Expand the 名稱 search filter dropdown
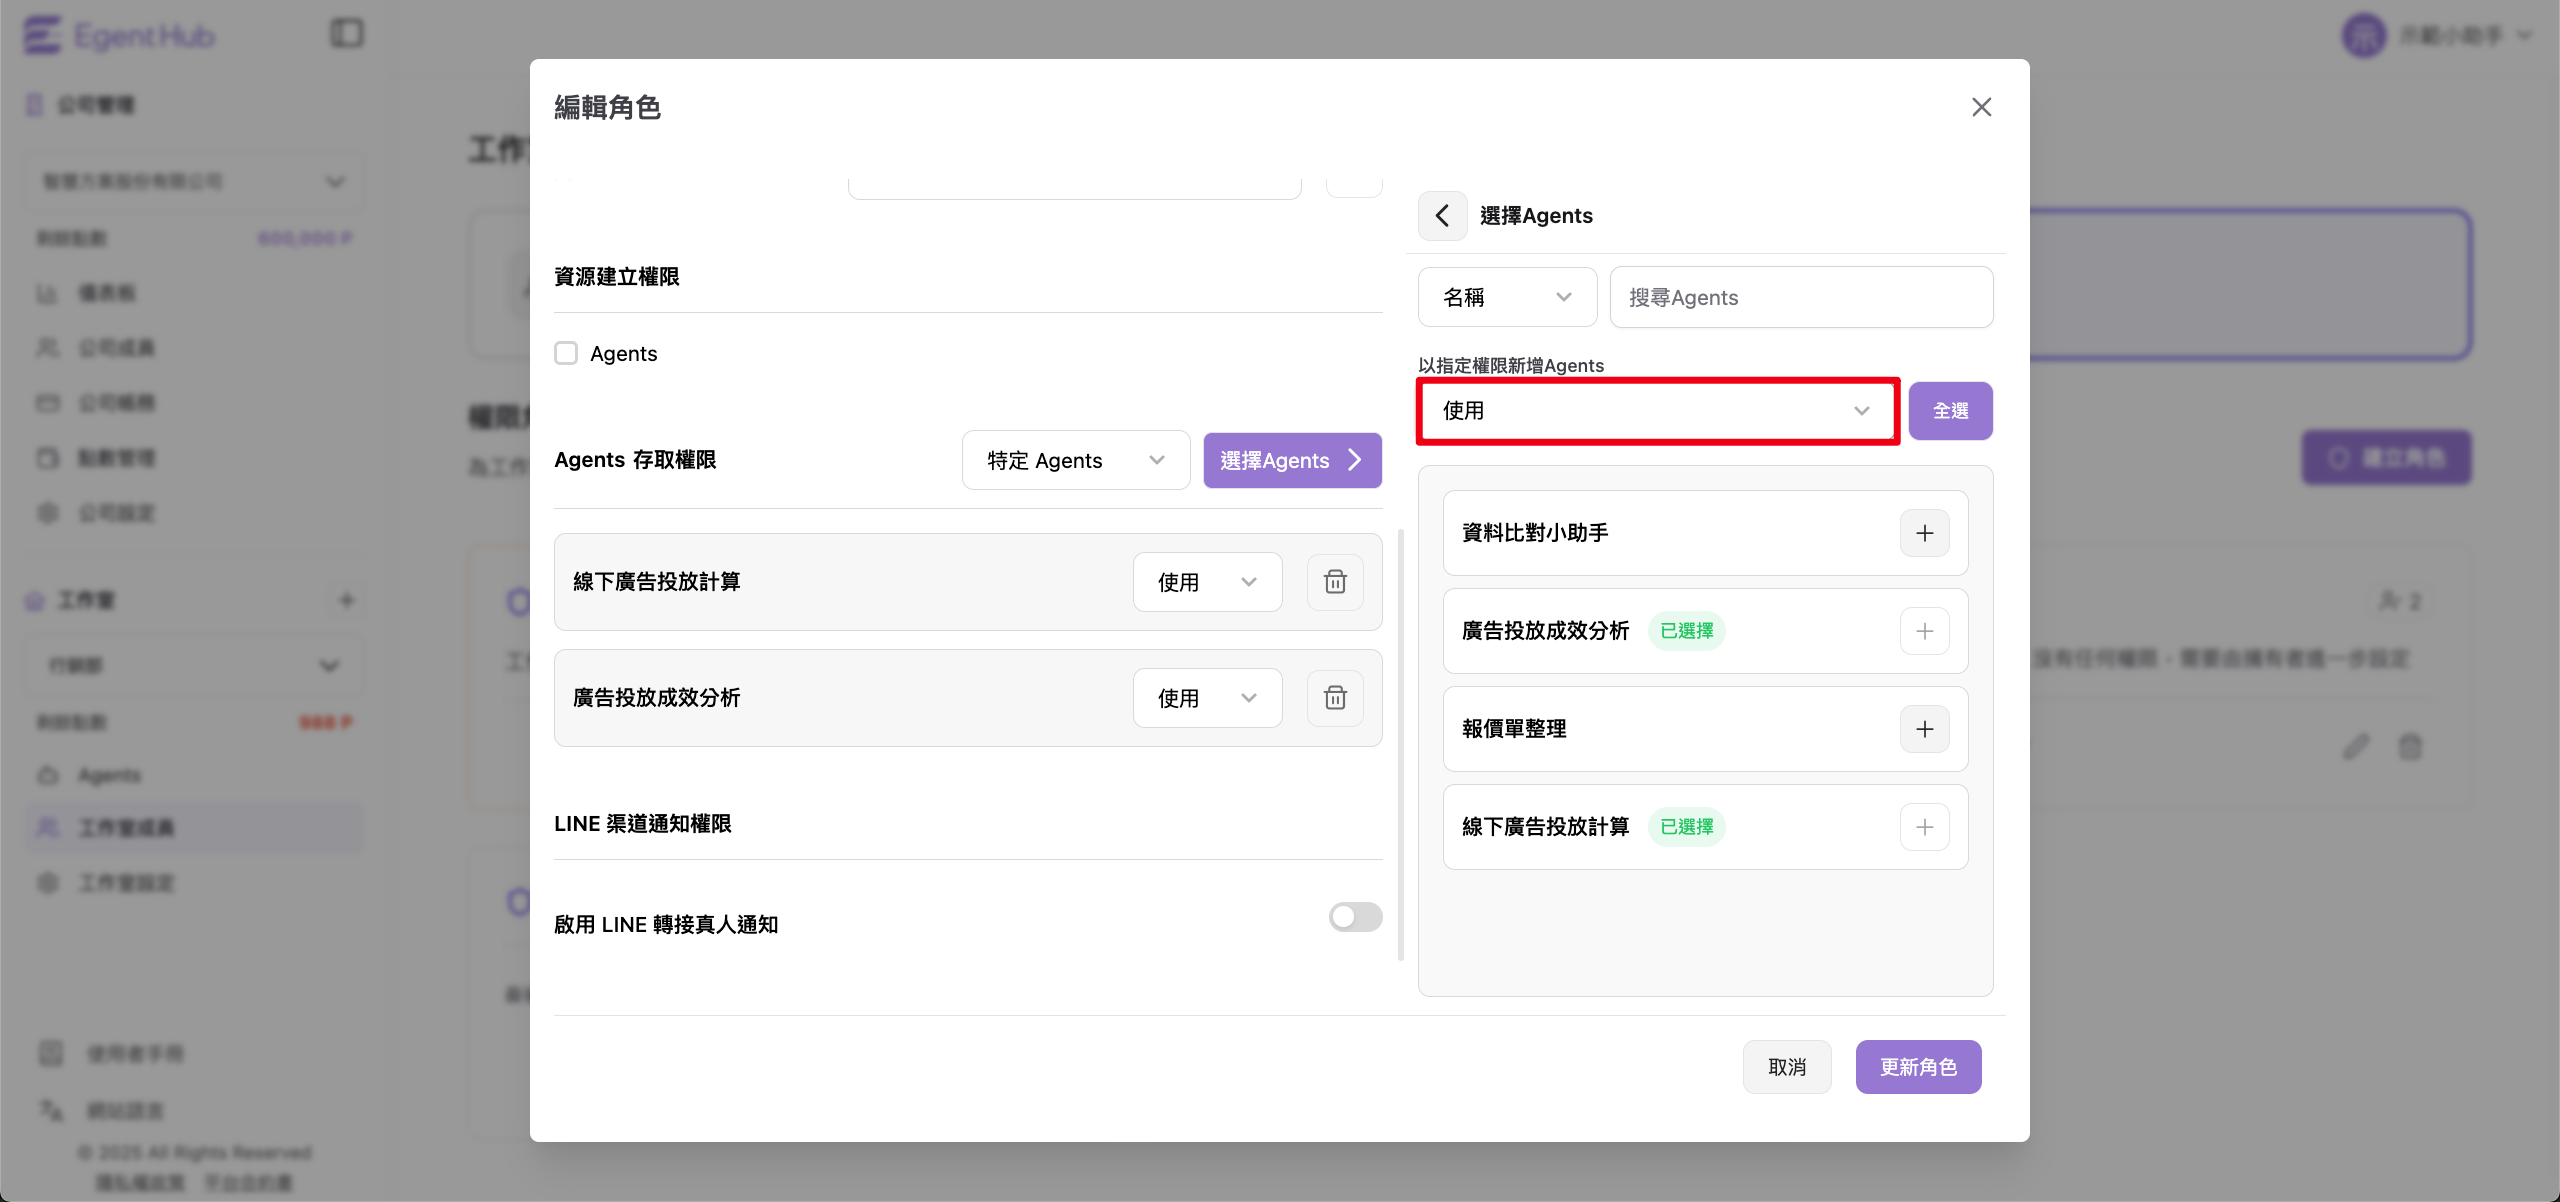The image size is (2560, 1202). pyautogui.click(x=1507, y=297)
